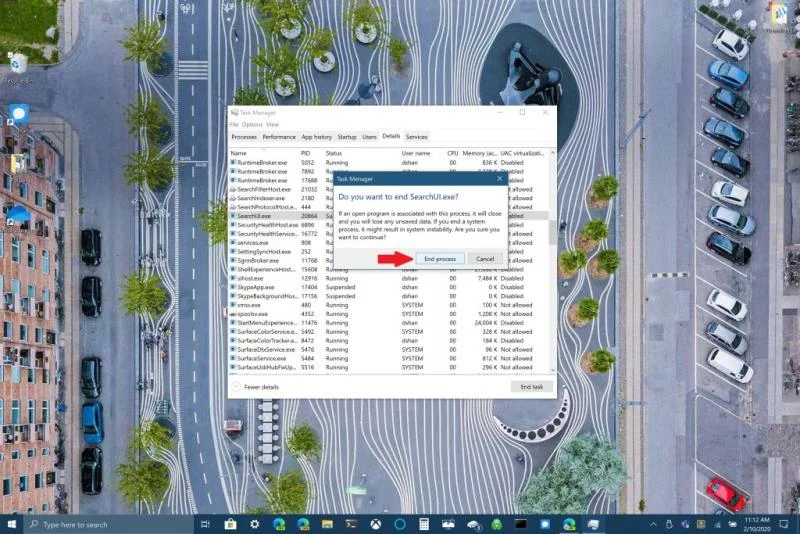
Task: Open Cortana circle on the taskbar
Action: pos(400,524)
